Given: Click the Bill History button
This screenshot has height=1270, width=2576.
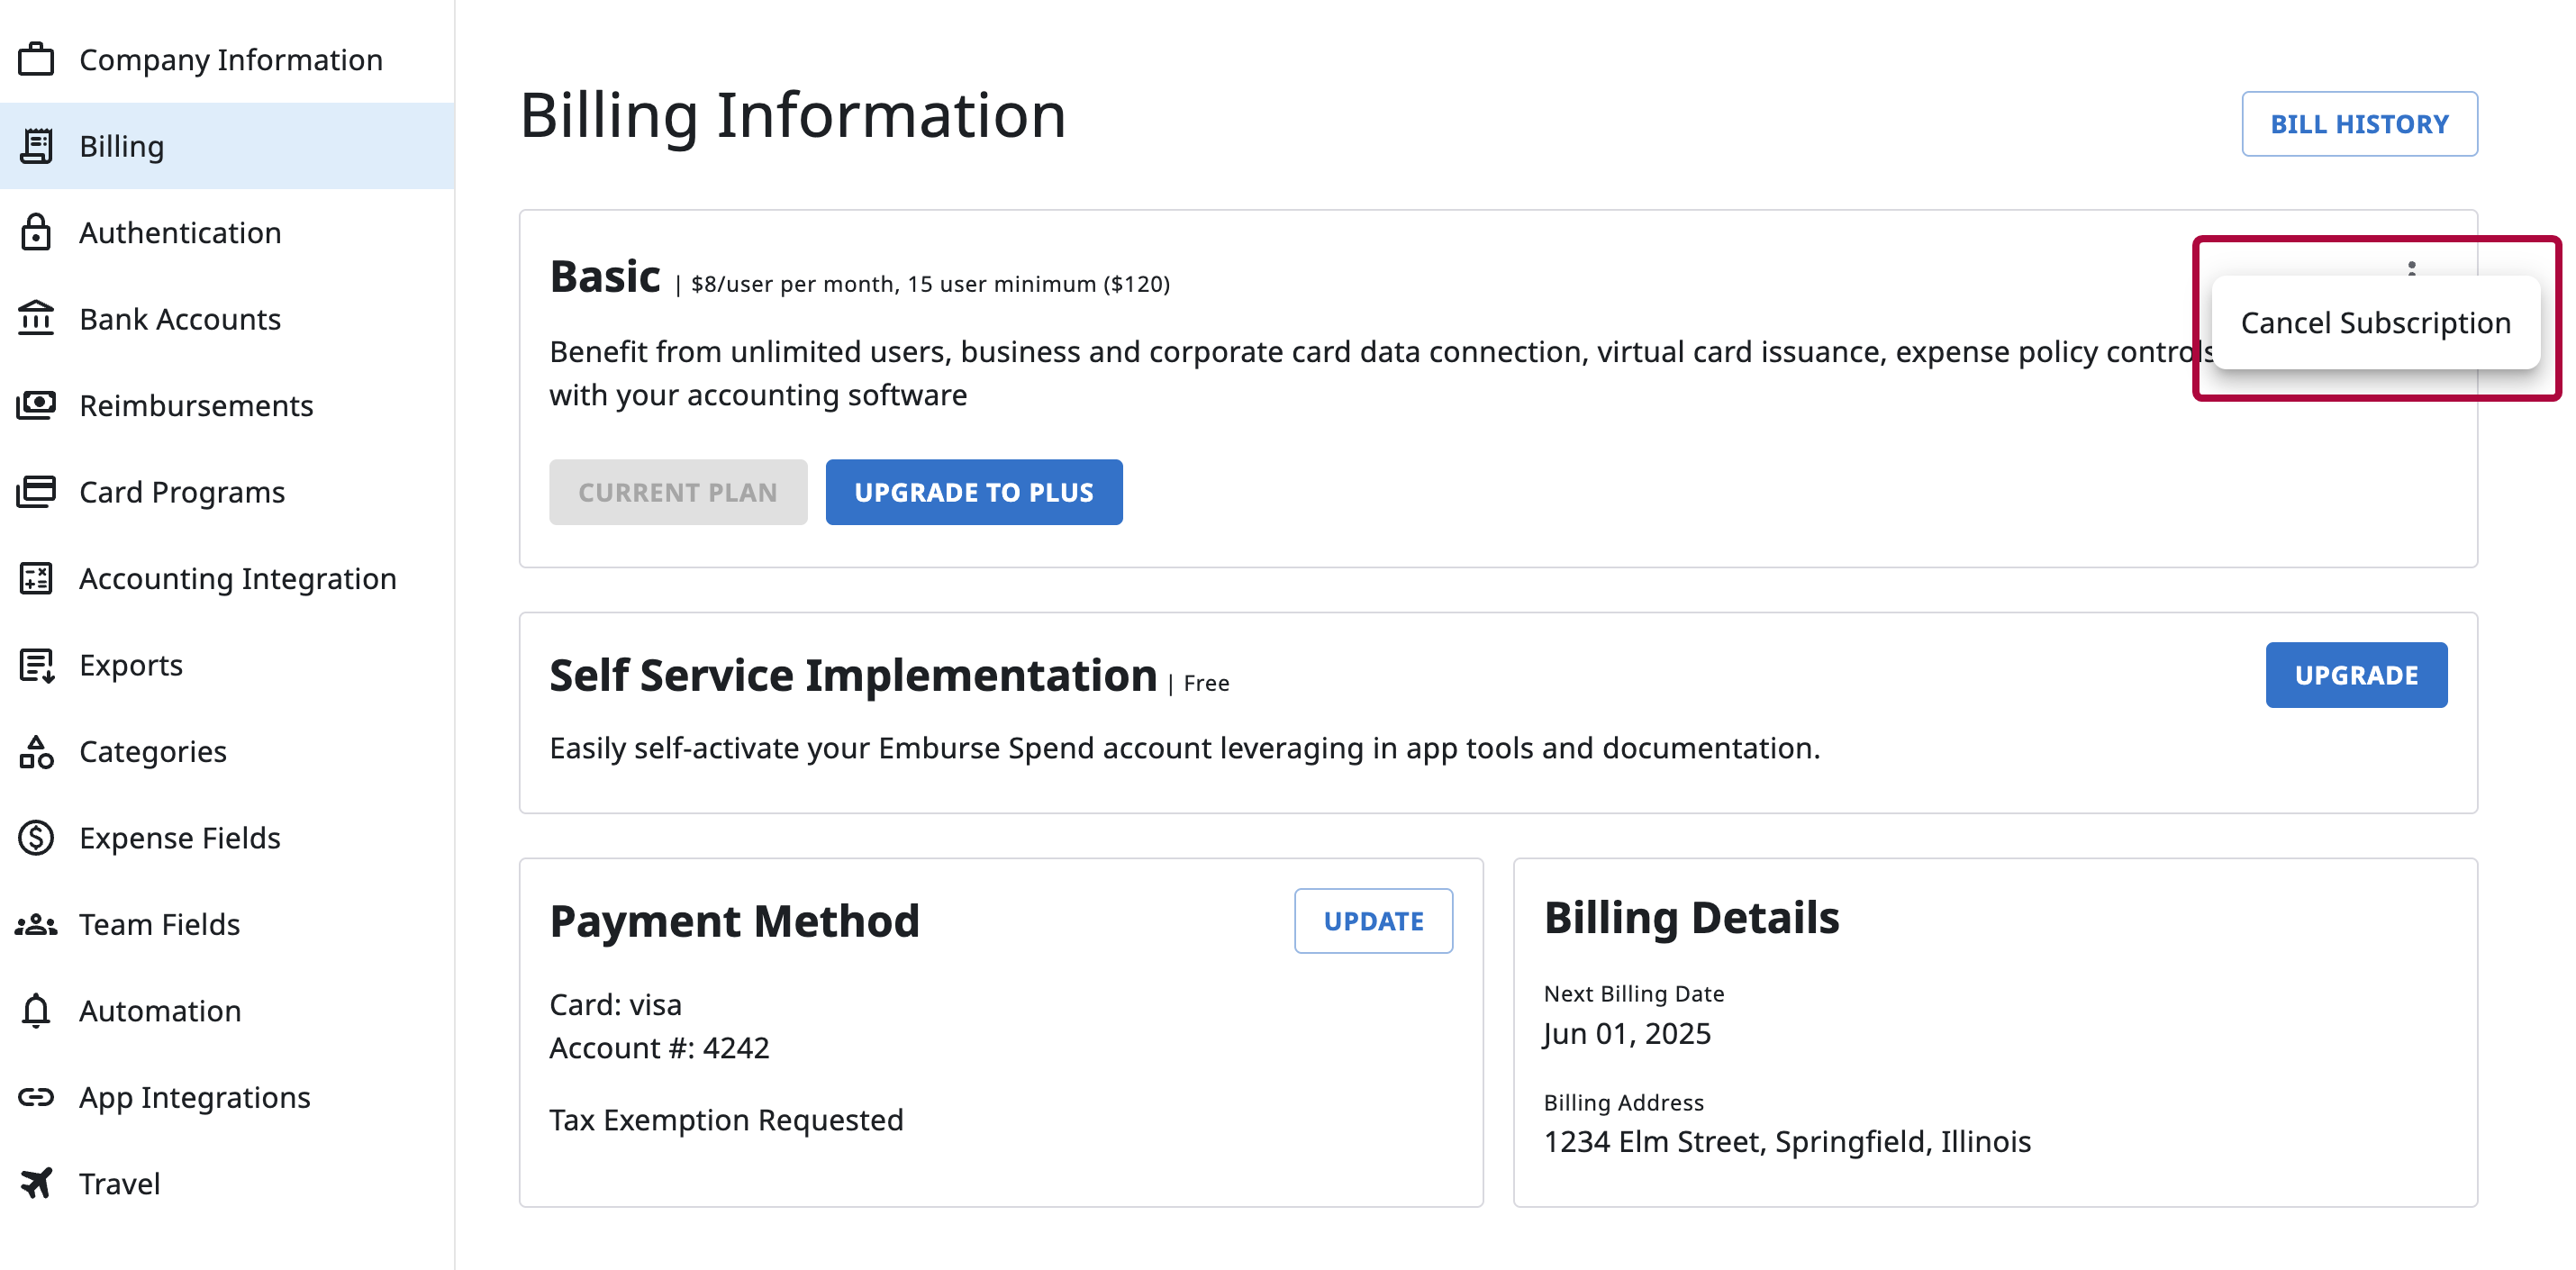Looking at the screenshot, I should click(2358, 124).
